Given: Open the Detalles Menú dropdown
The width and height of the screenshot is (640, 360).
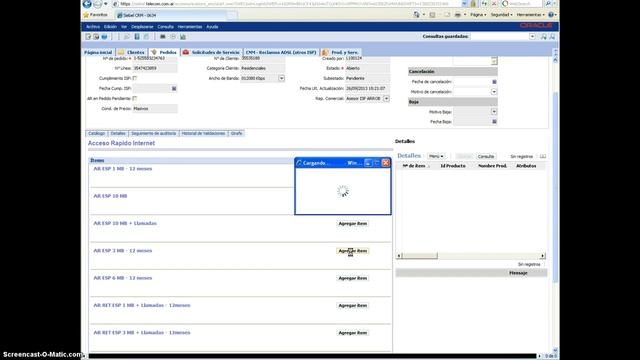Looking at the screenshot, I should (436, 156).
